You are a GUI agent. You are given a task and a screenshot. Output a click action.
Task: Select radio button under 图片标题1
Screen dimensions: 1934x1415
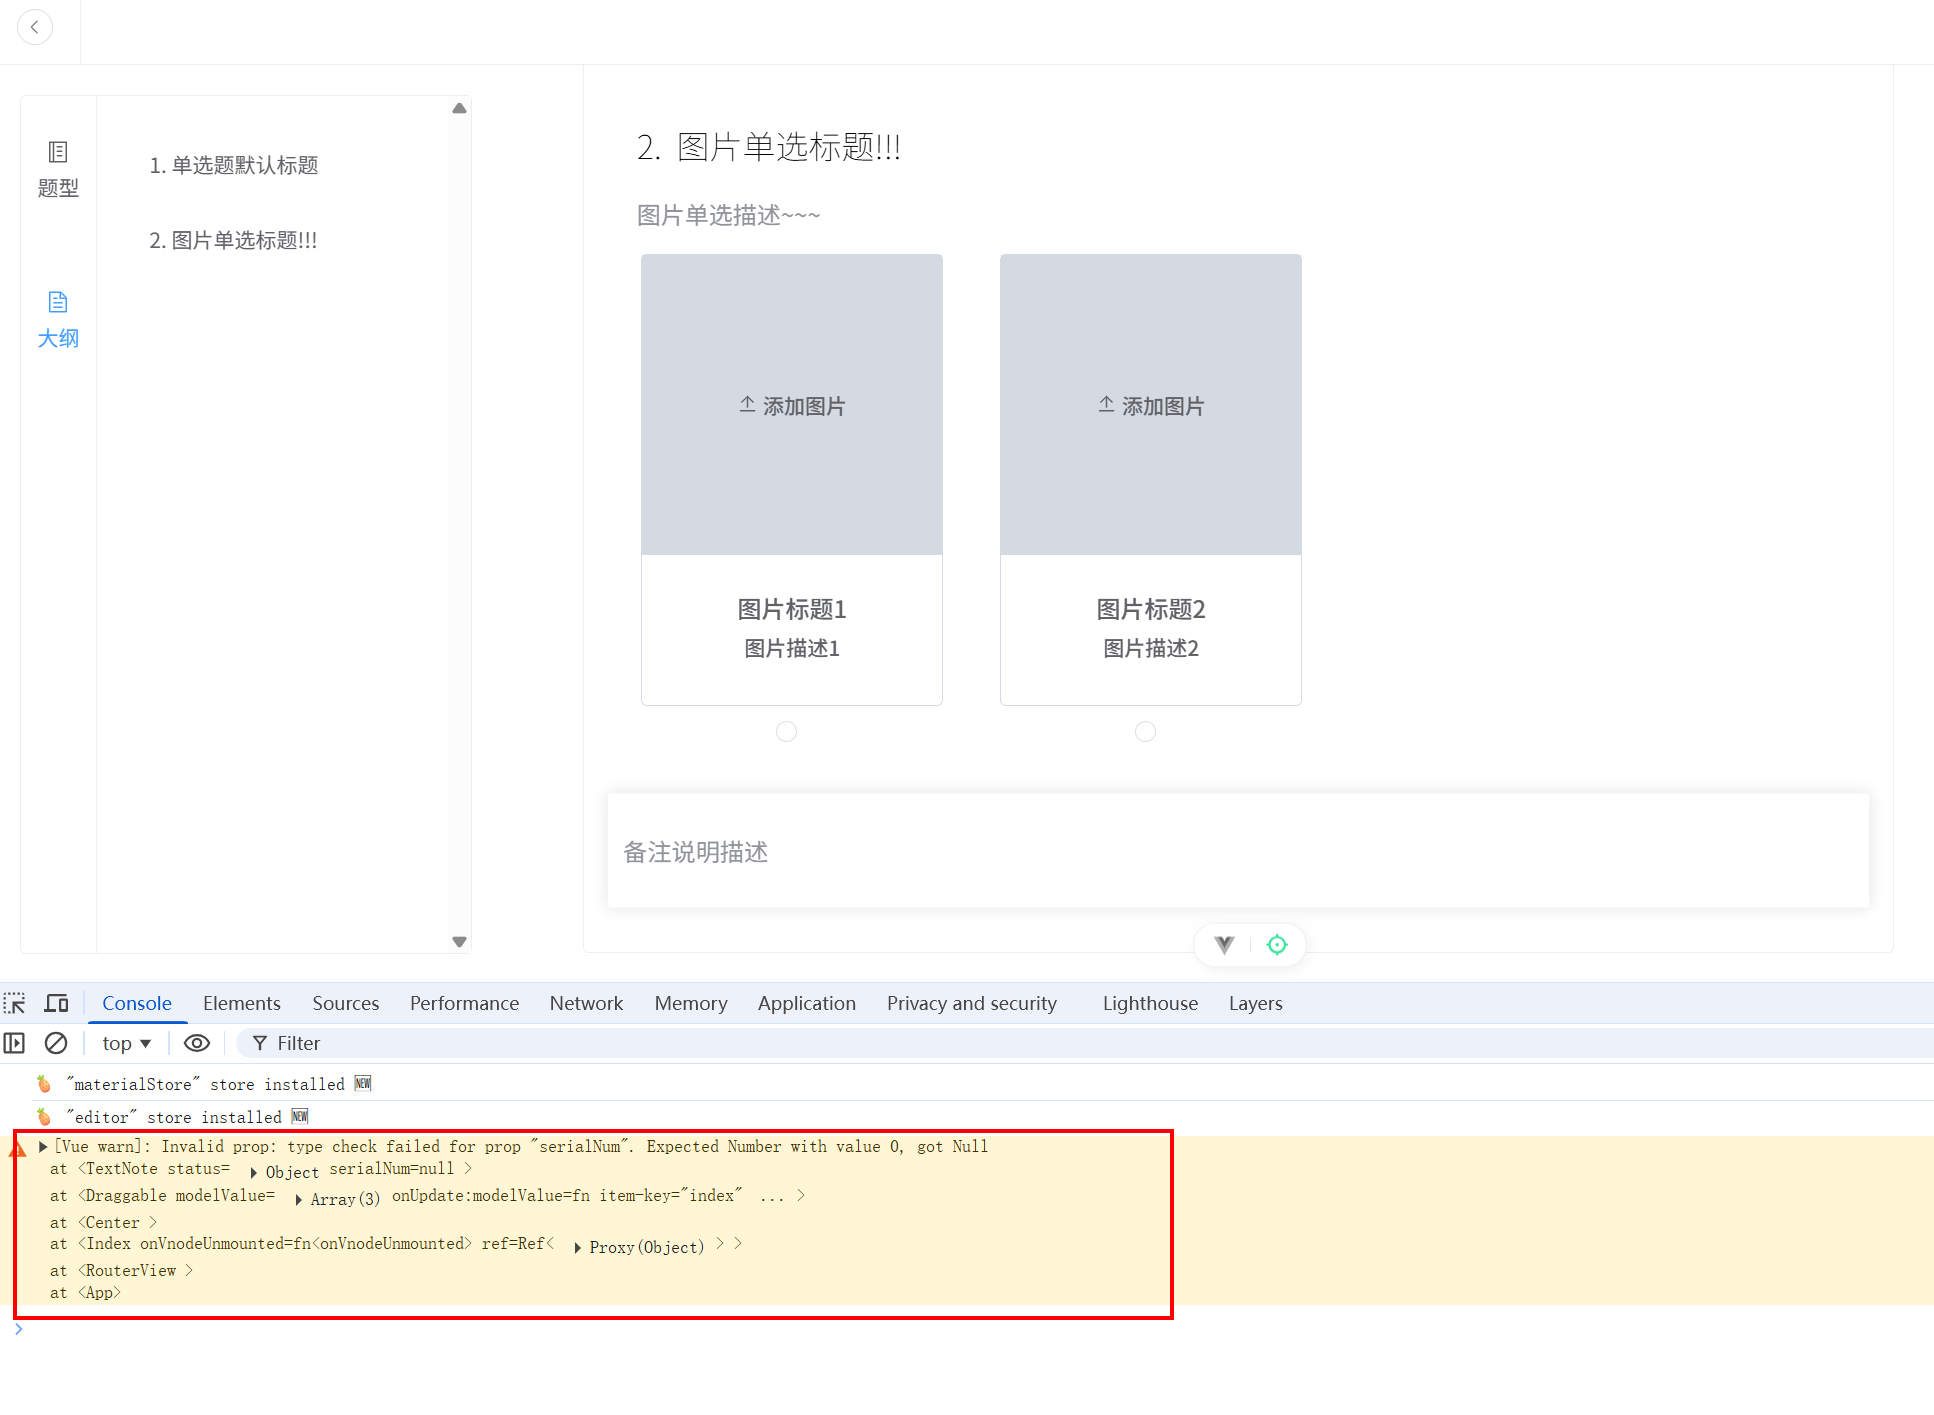tap(787, 732)
